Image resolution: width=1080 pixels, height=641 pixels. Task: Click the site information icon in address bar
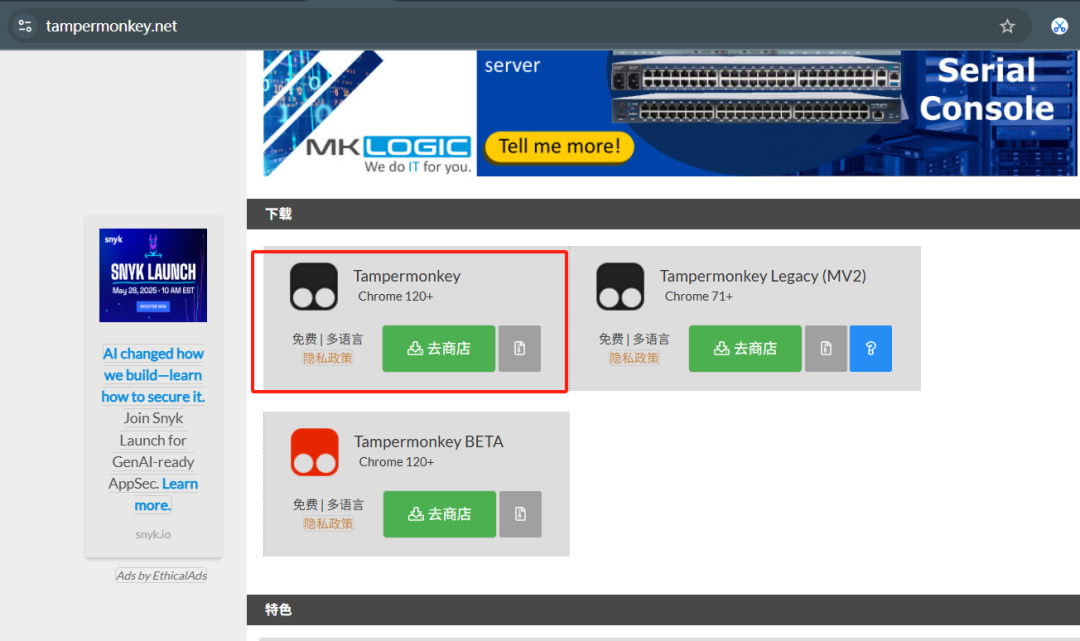click(x=25, y=26)
